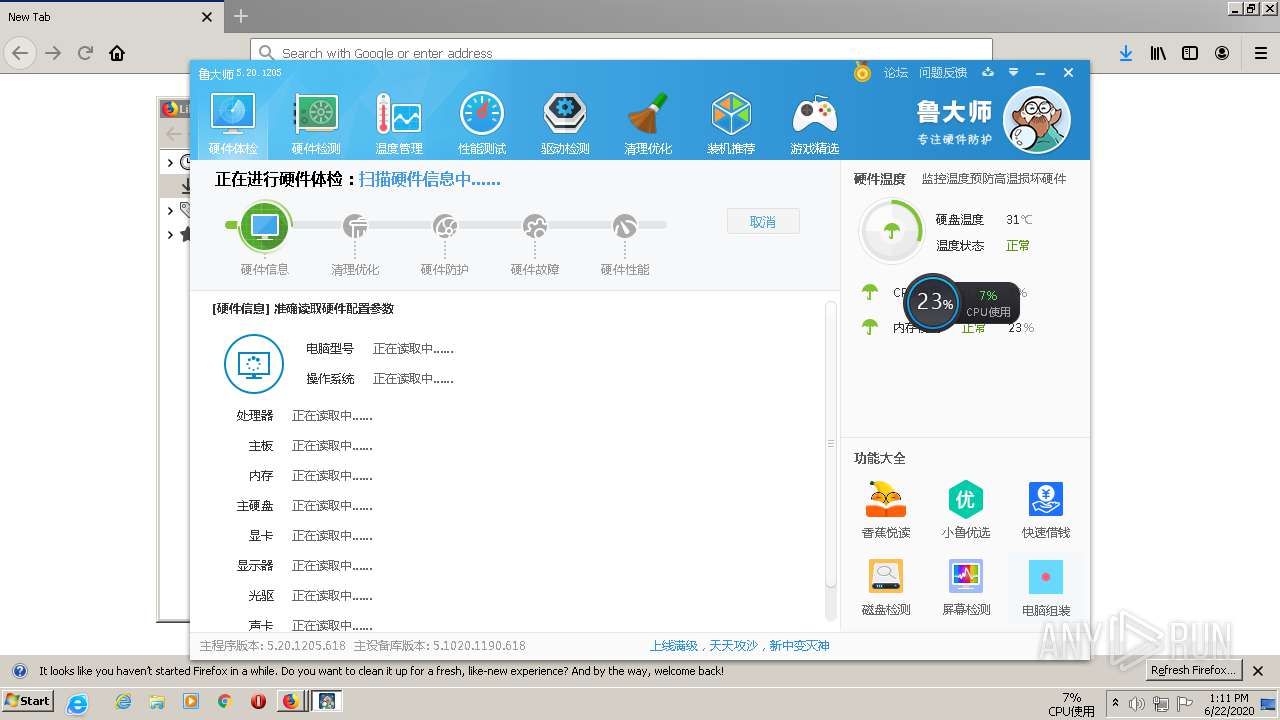This screenshot has width=1280, height=720.
Task: Click the disk temperature umbrella gauge
Action: [891, 232]
